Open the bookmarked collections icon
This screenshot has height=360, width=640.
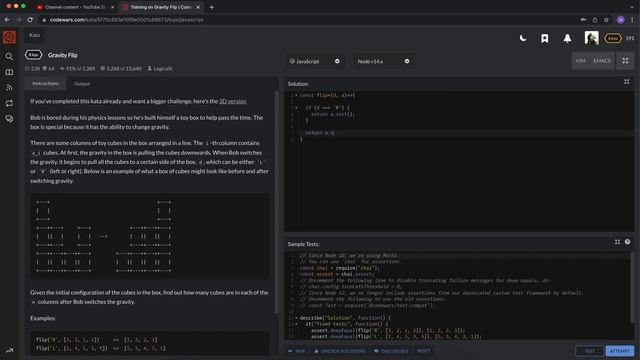tap(544, 38)
